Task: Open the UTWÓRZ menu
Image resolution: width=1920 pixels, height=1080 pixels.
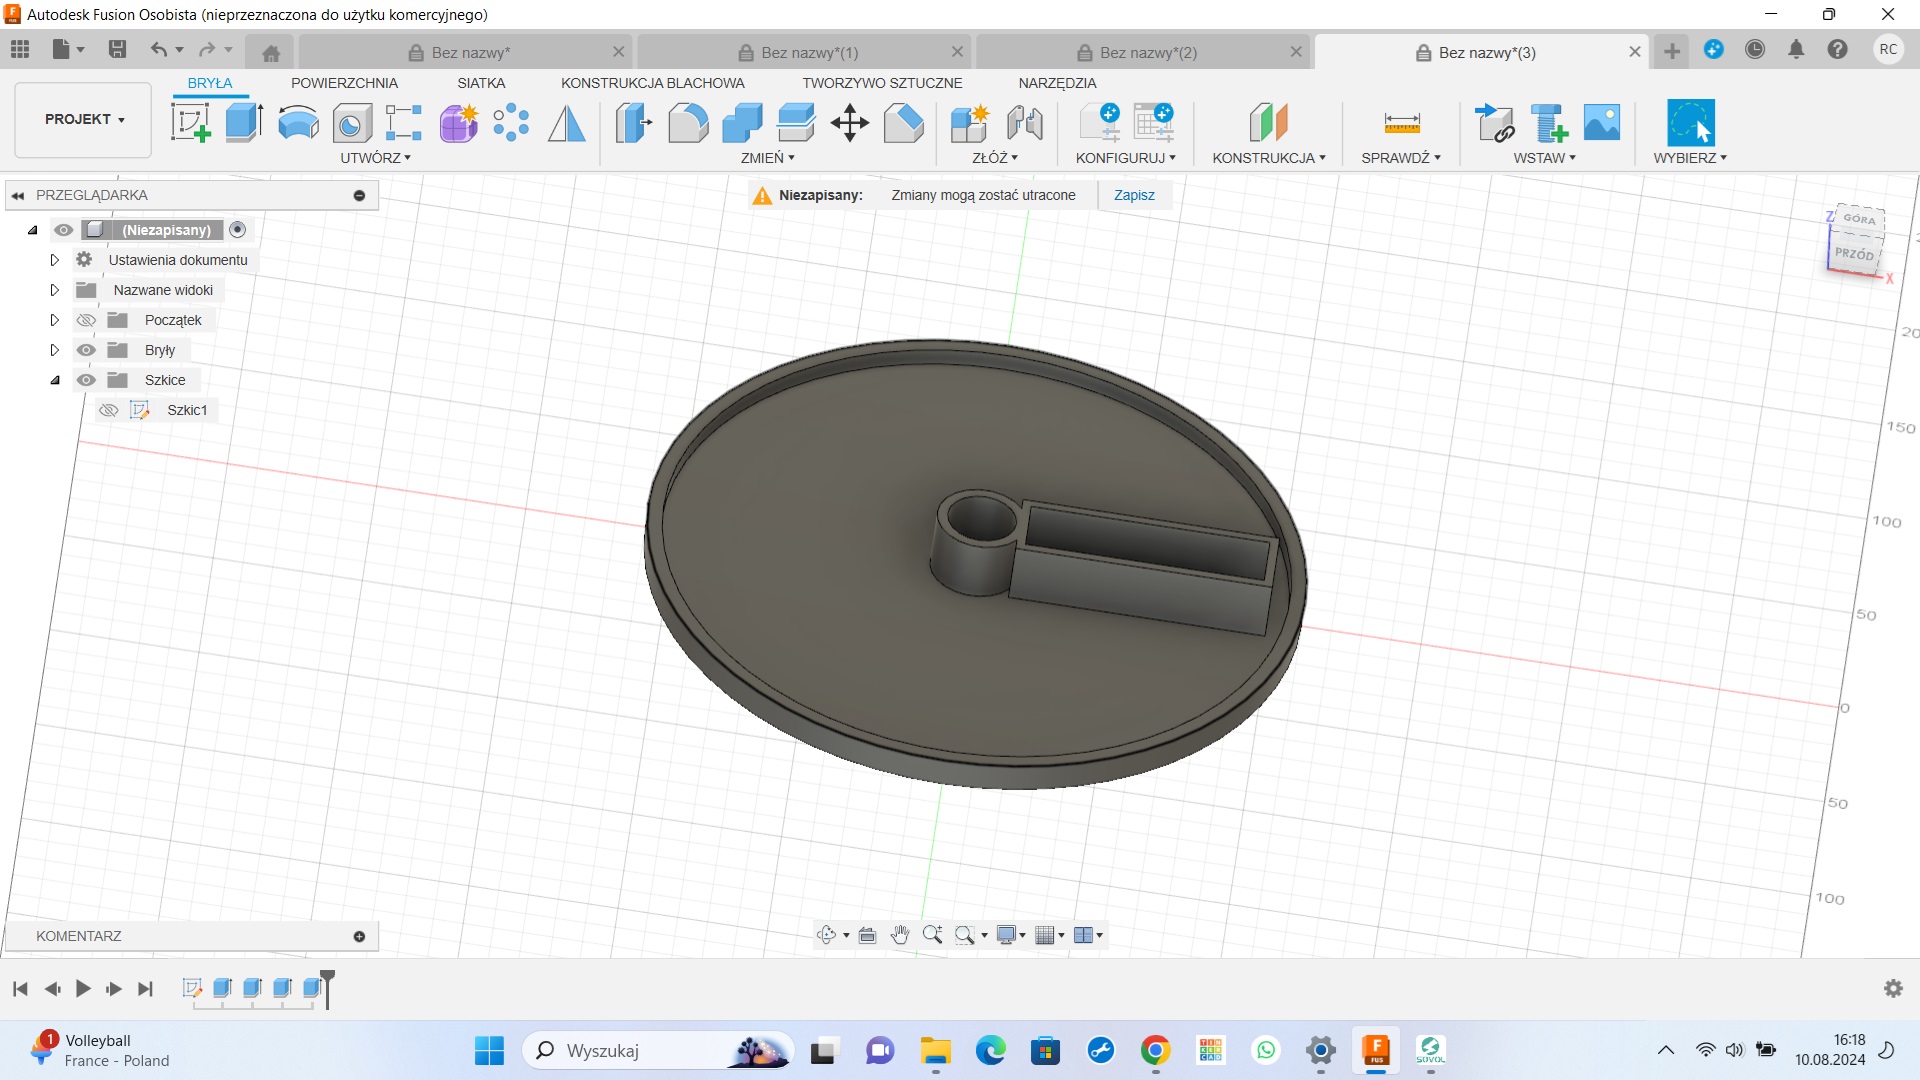Action: point(375,158)
